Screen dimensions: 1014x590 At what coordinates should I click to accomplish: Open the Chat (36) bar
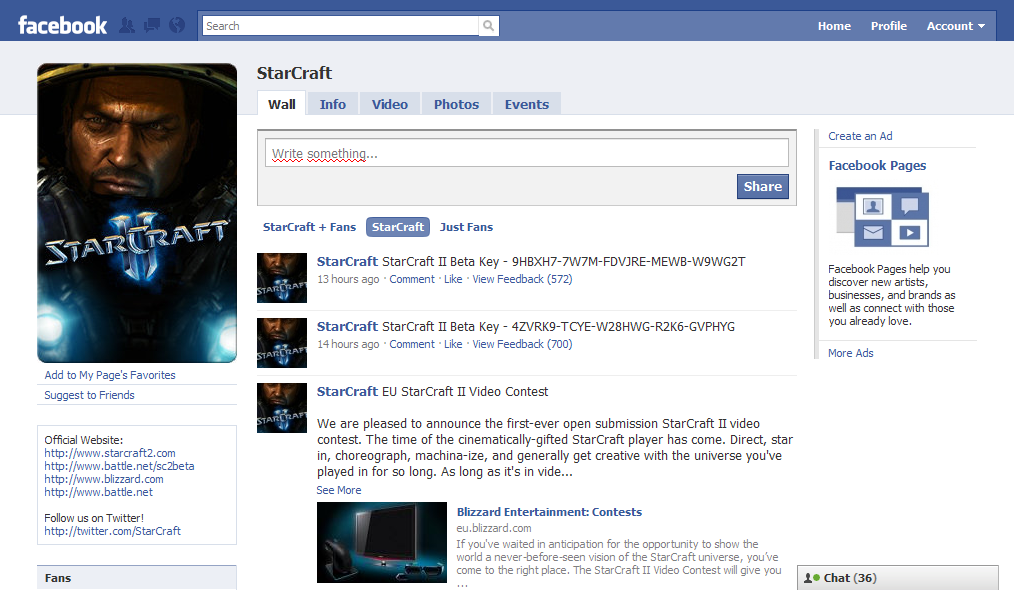click(x=898, y=578)
